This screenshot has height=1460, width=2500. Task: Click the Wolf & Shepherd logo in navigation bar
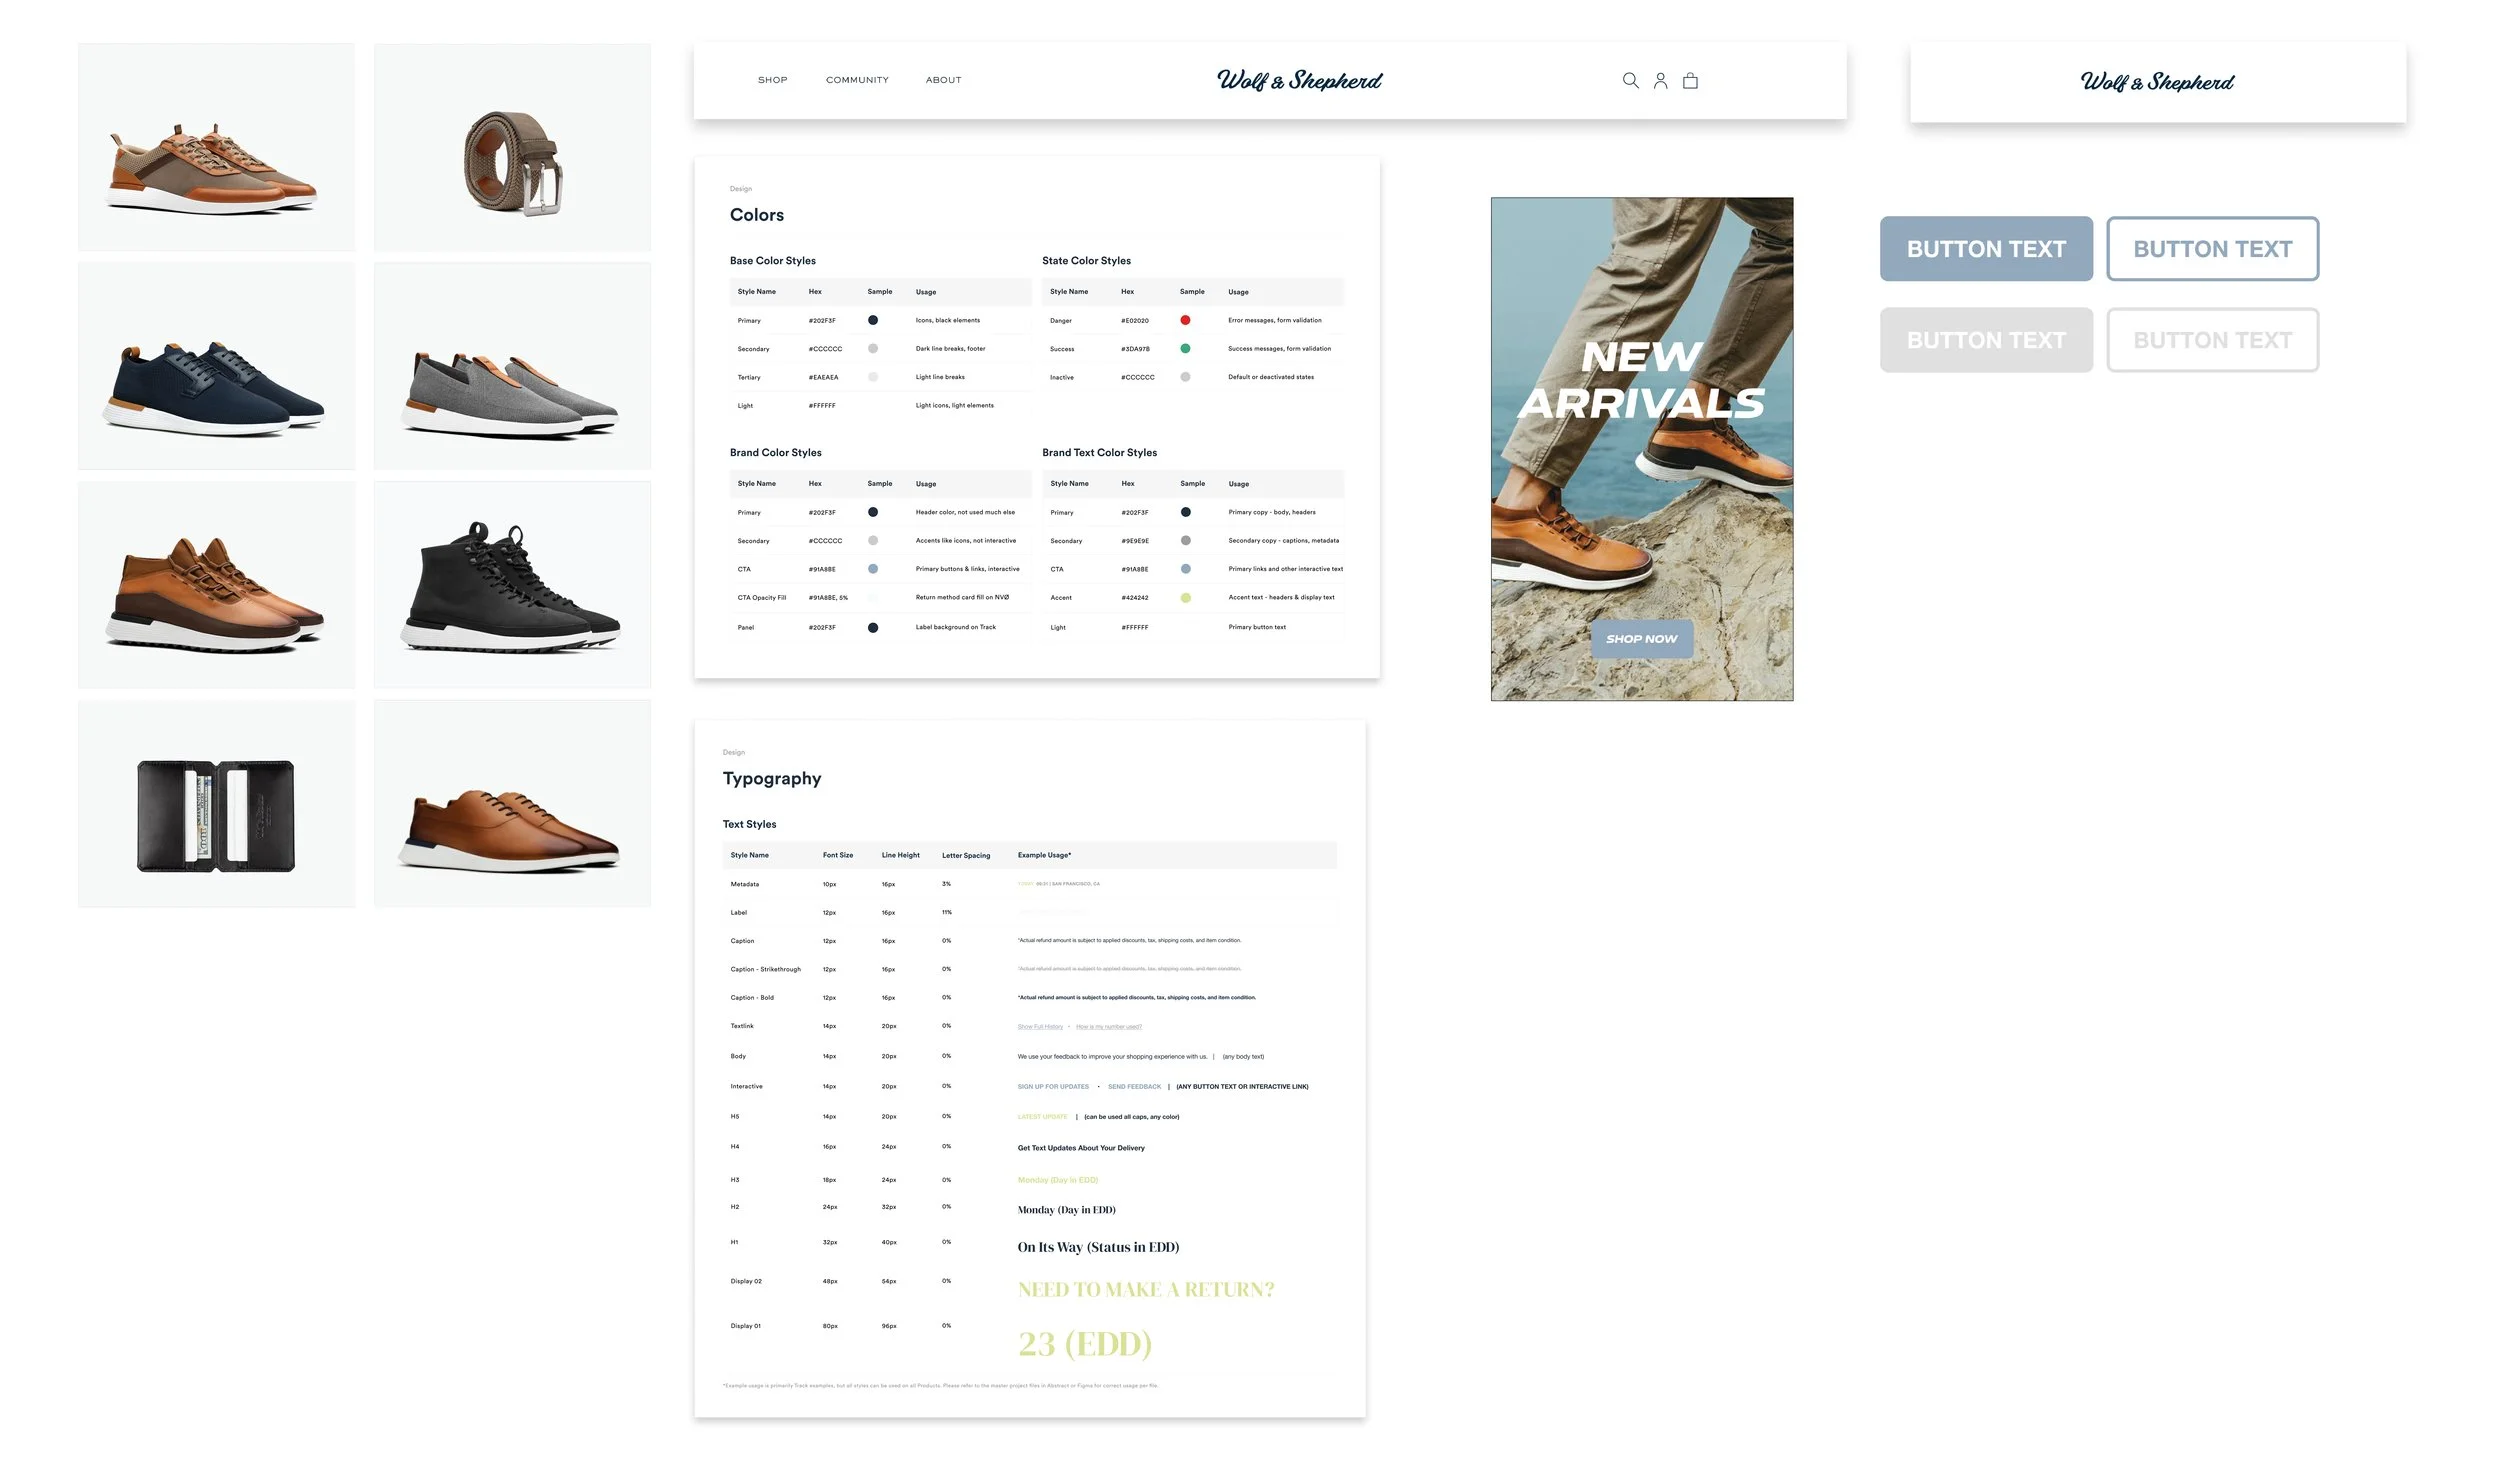tap(1299, 81)
